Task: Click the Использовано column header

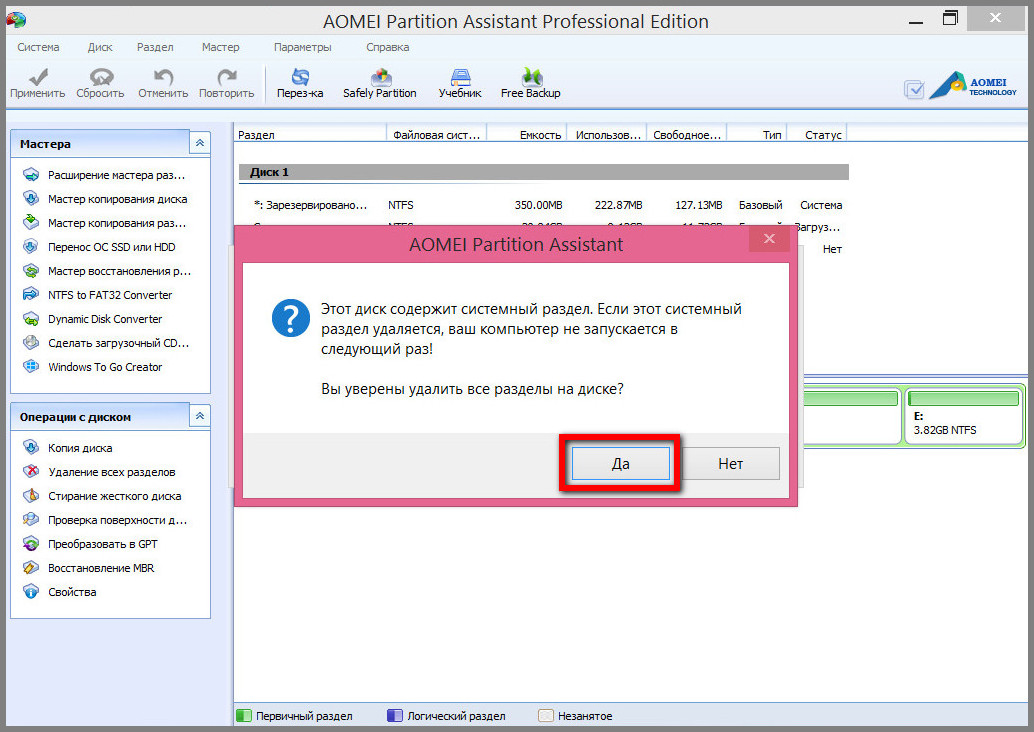Action: (x=608, y=135)
